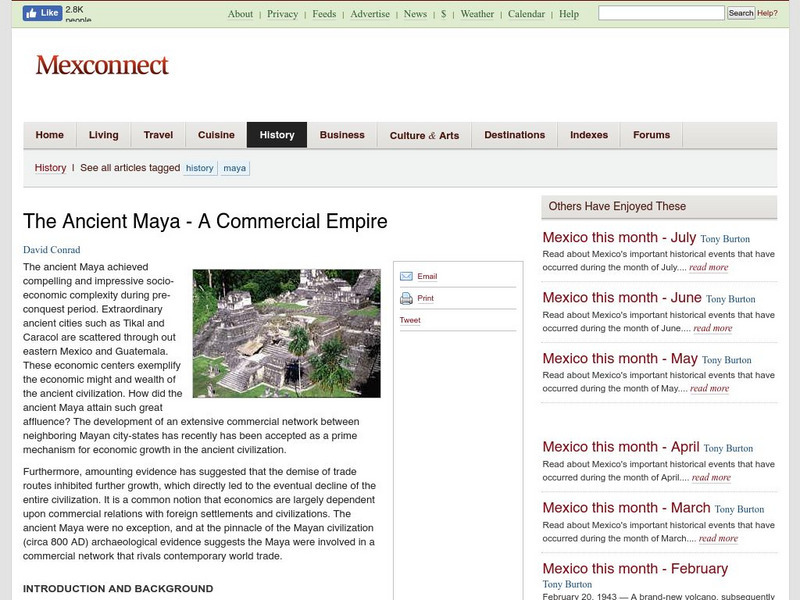Open the Maya ruins photo
This screenshot has width=800, height=600.
tap(286, 333)
